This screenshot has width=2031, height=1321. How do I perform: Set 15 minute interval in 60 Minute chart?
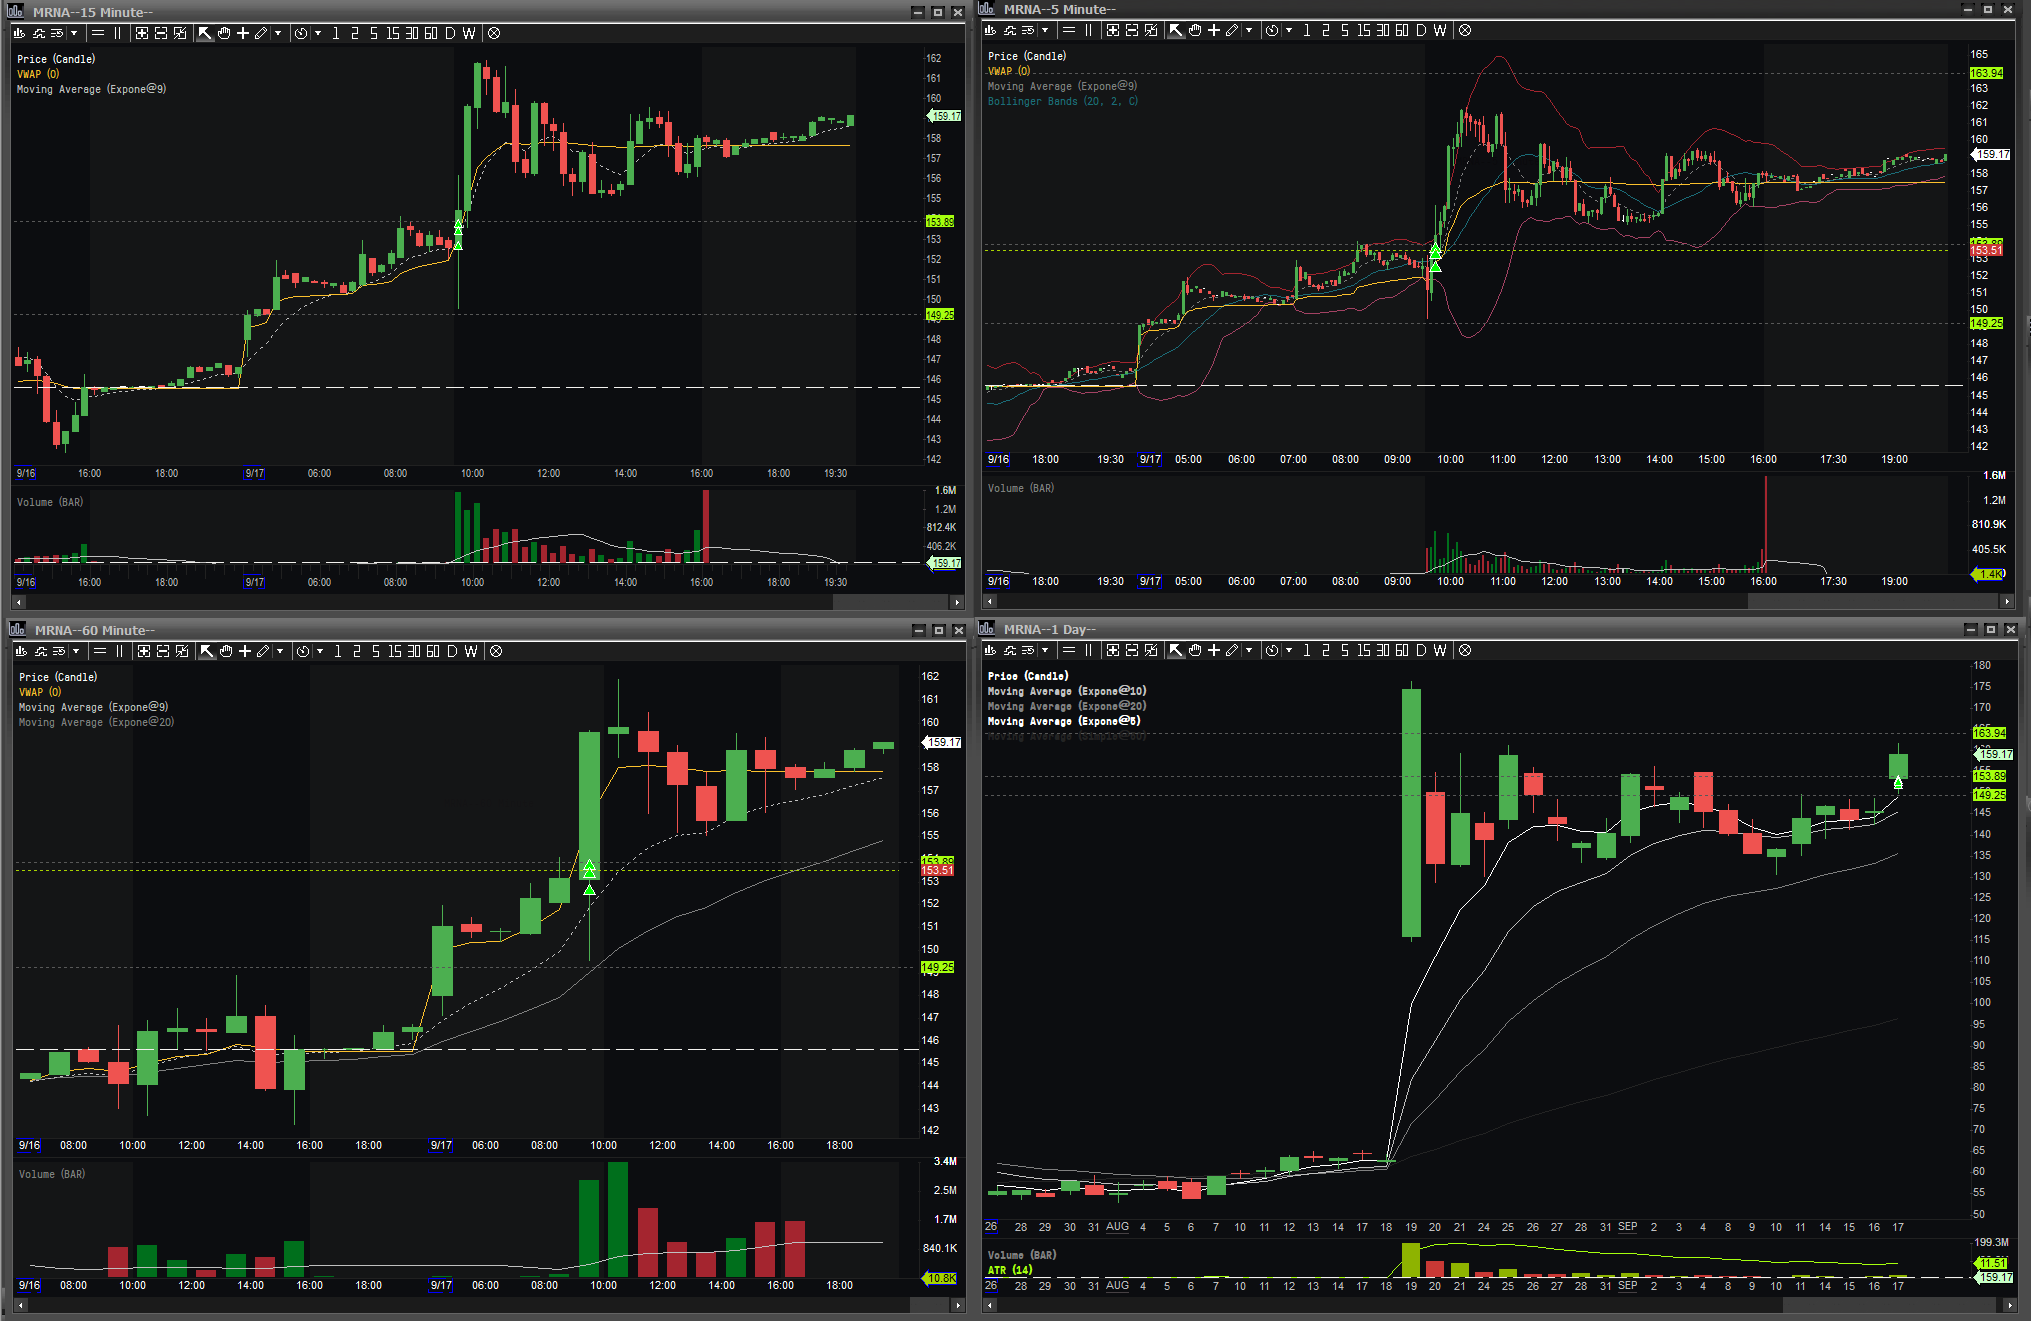[395, 651]
